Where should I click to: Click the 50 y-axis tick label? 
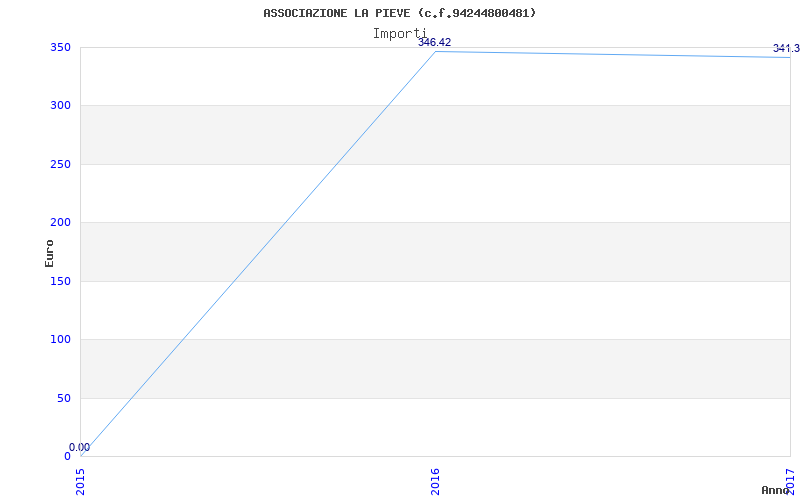click(63, 398)
